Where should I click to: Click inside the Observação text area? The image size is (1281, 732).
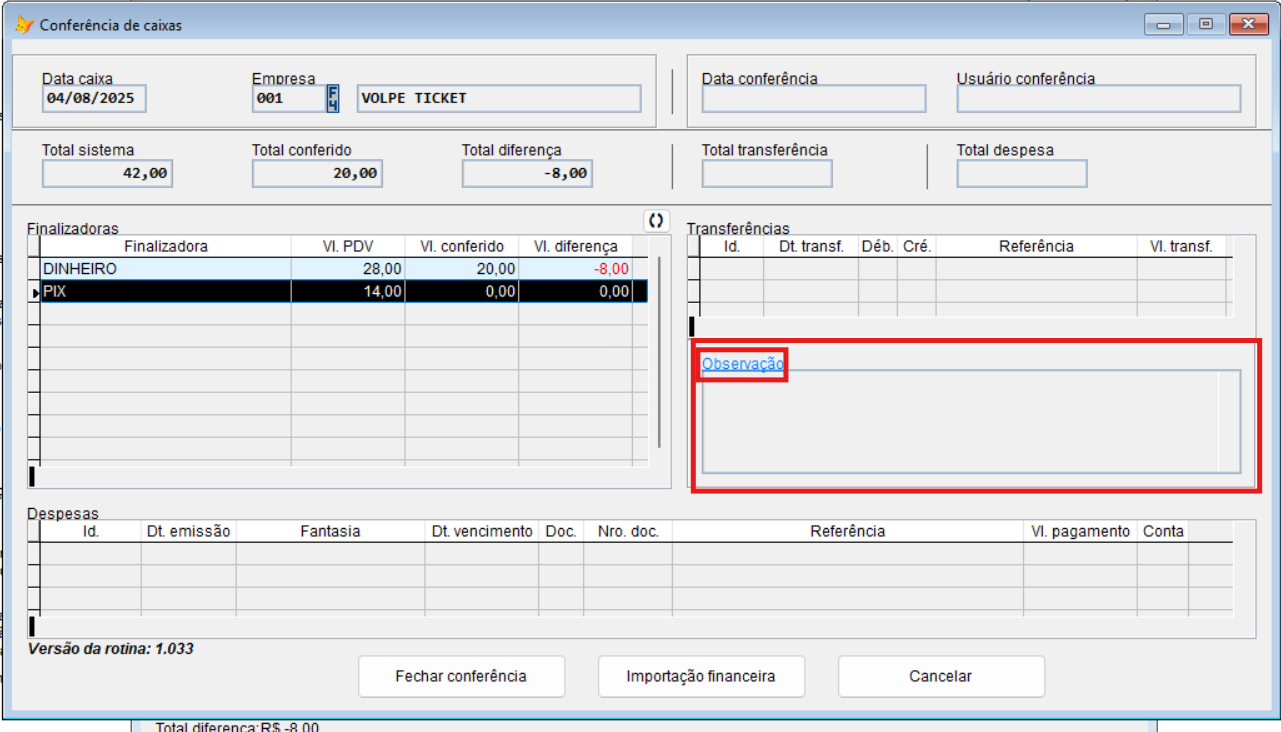click(x=971, y=421)
